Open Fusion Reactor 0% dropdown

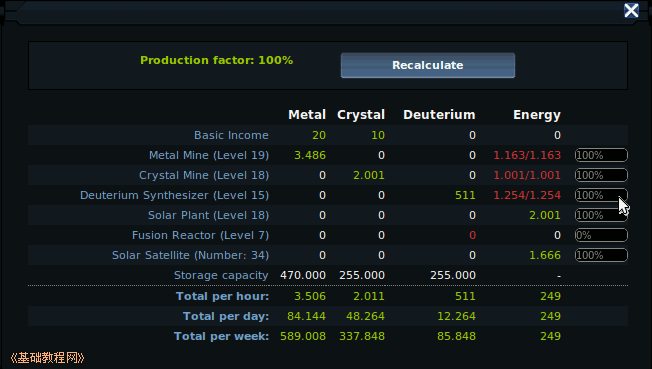601,235
